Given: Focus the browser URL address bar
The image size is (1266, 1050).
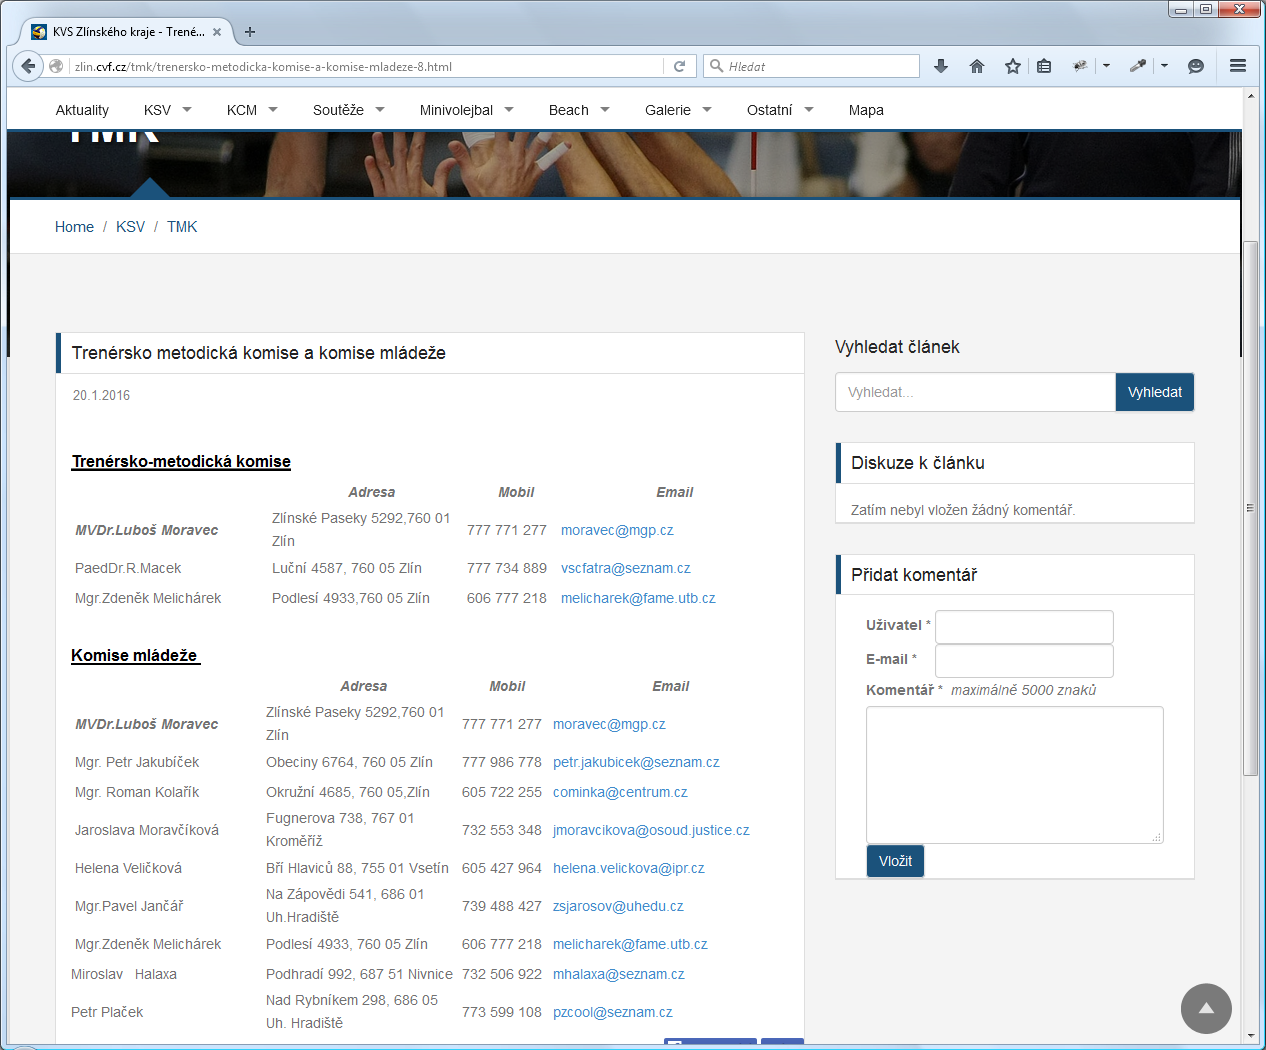Looking at the screenshot, I should (x=366, y=66).
